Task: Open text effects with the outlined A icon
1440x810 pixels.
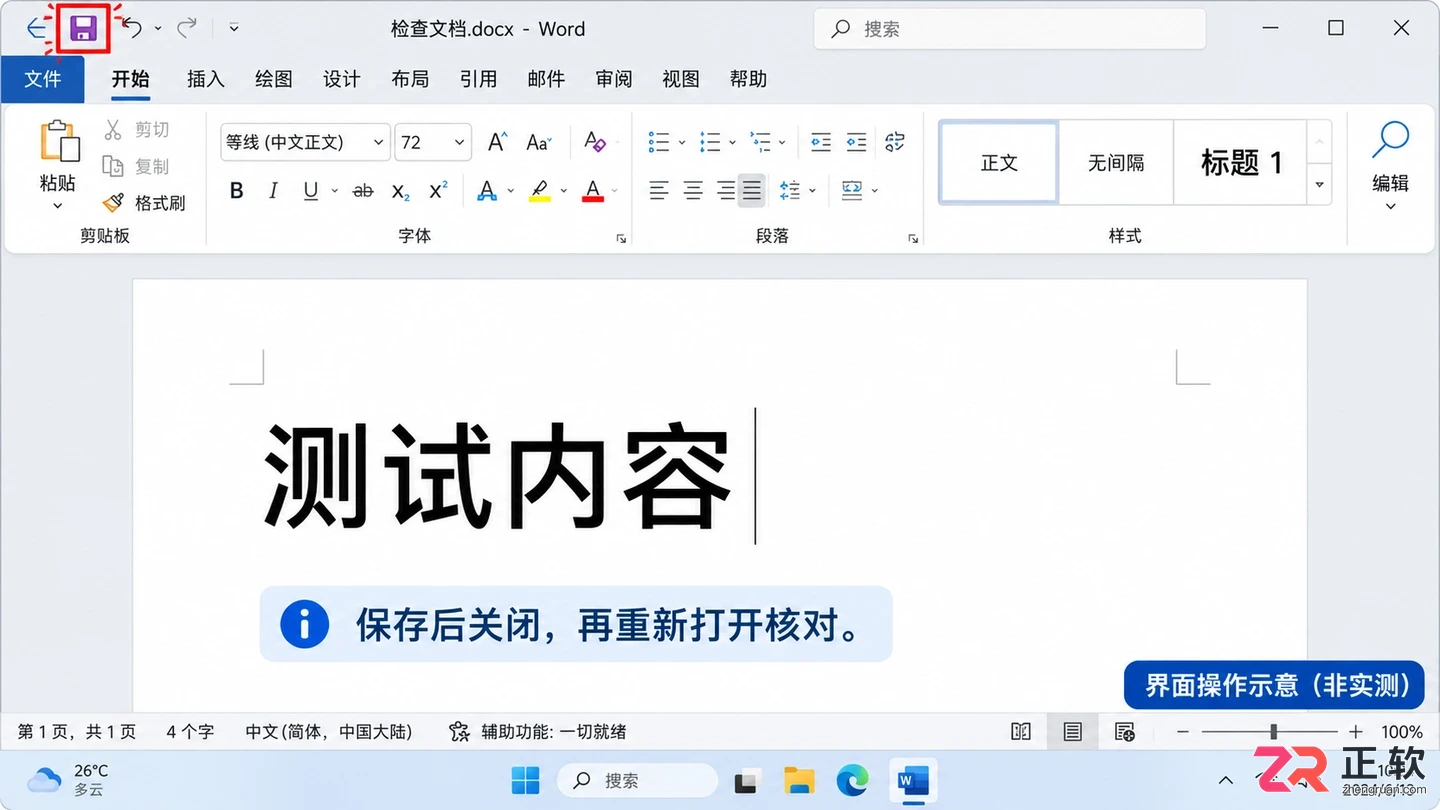Action: (x=487, y=190)
